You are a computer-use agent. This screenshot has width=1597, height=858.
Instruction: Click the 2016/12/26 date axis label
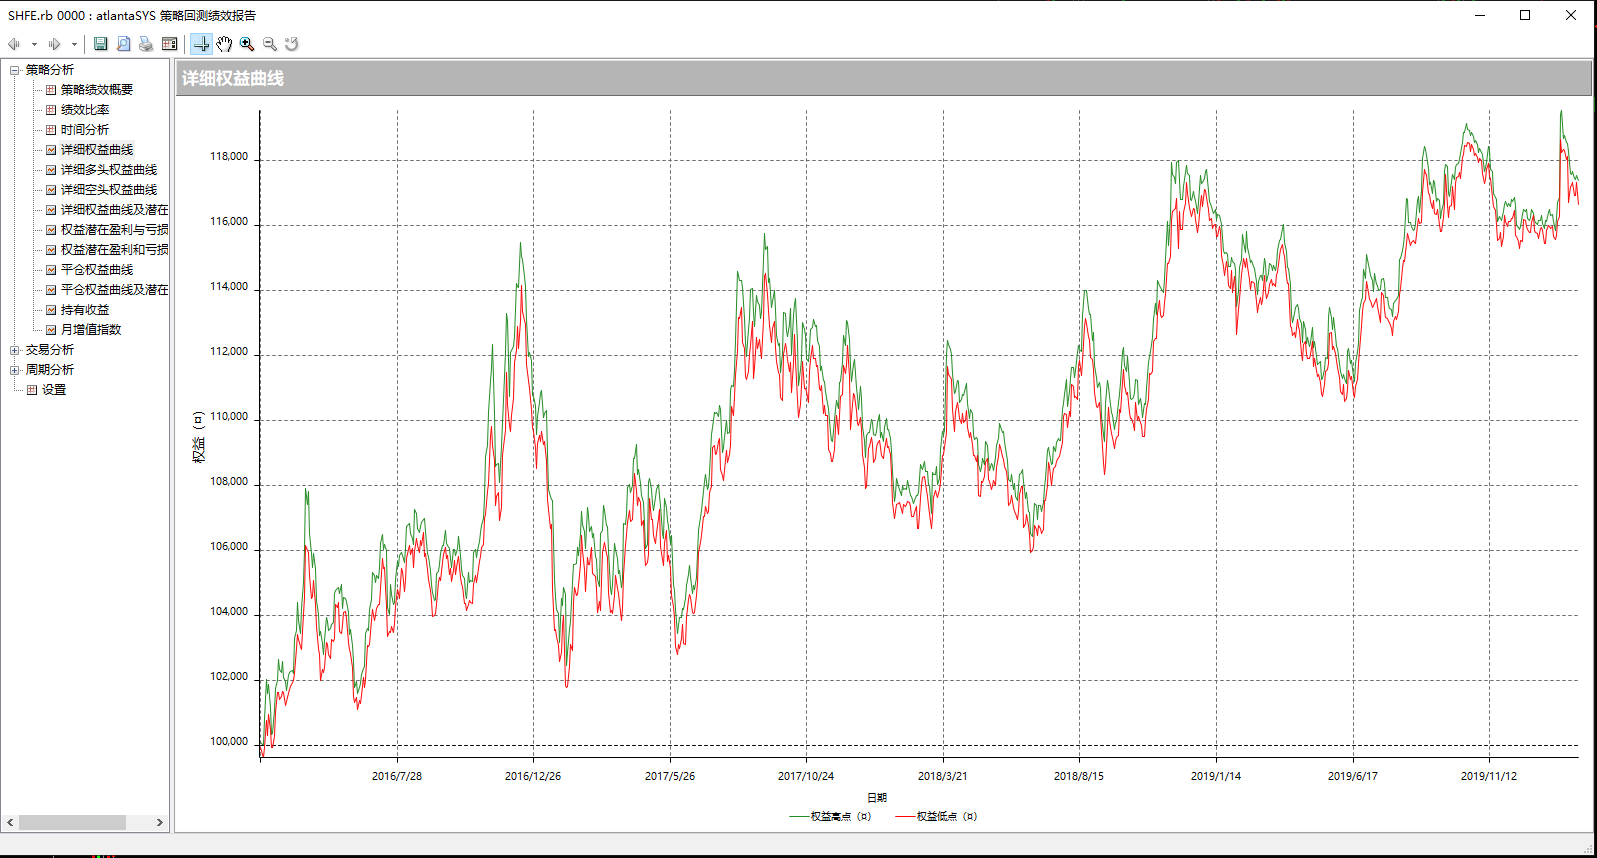click(x=533, y=776)
